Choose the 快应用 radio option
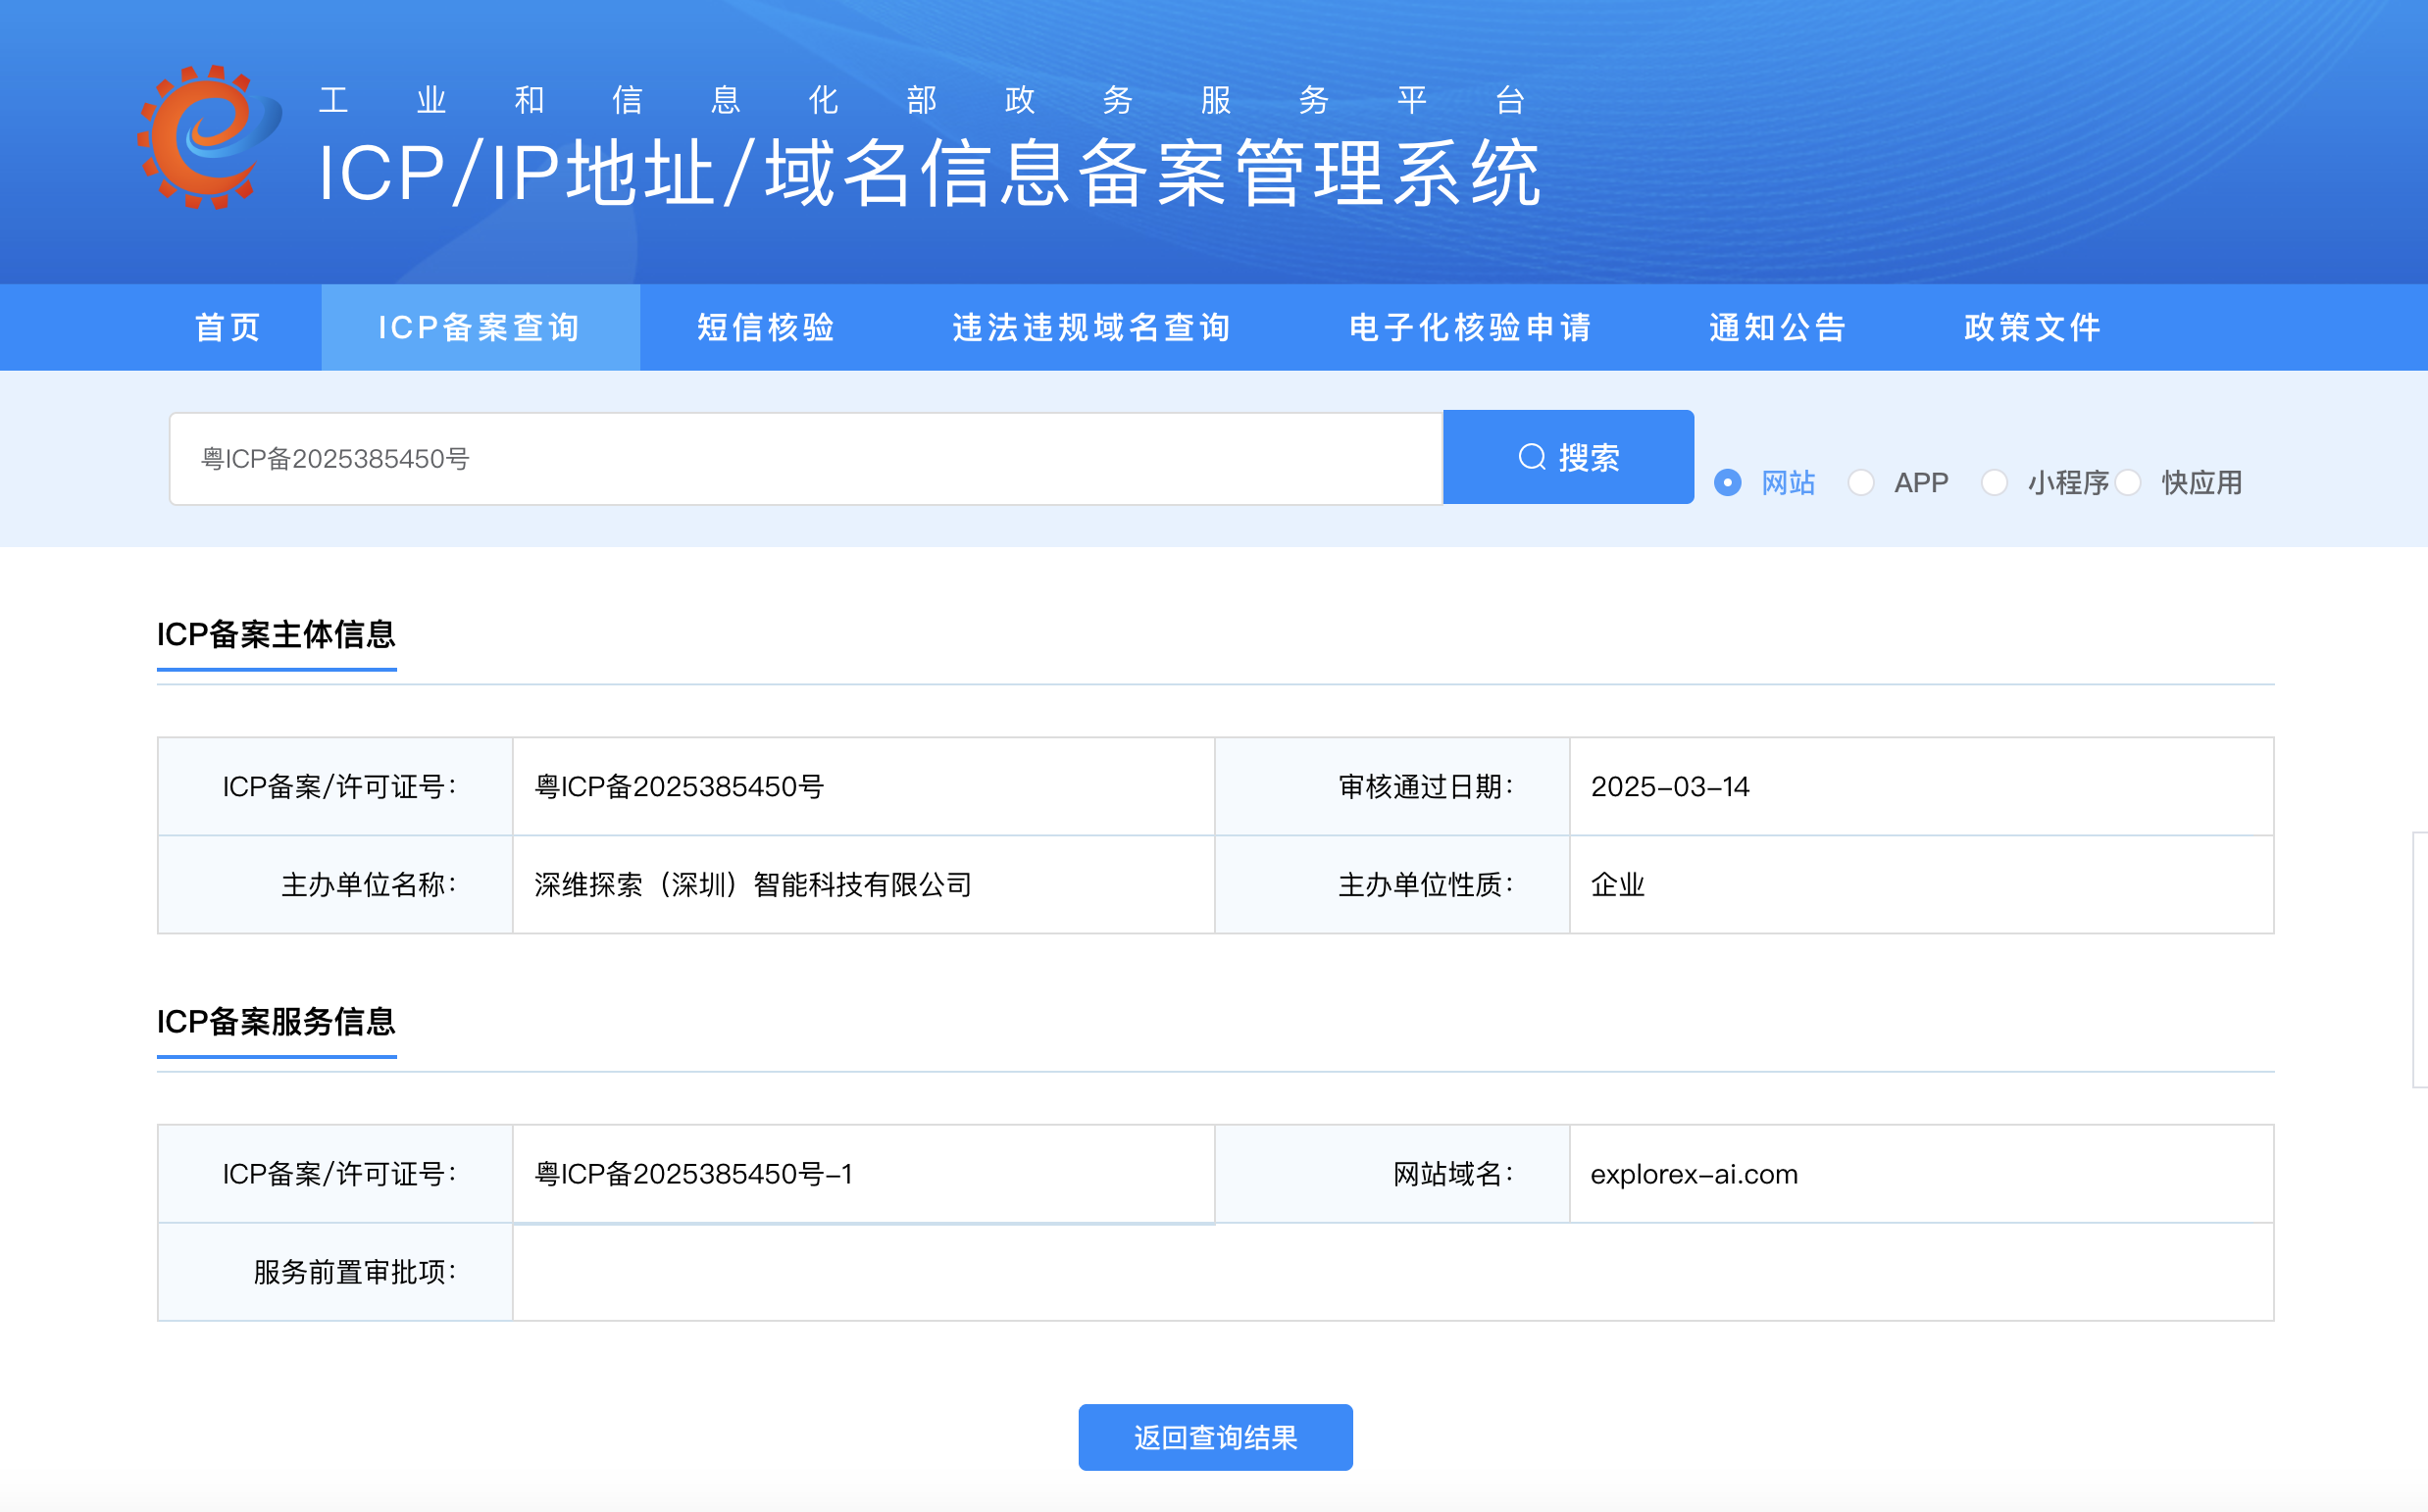Screen dimensions: 2428x1512 [2128, 483]
